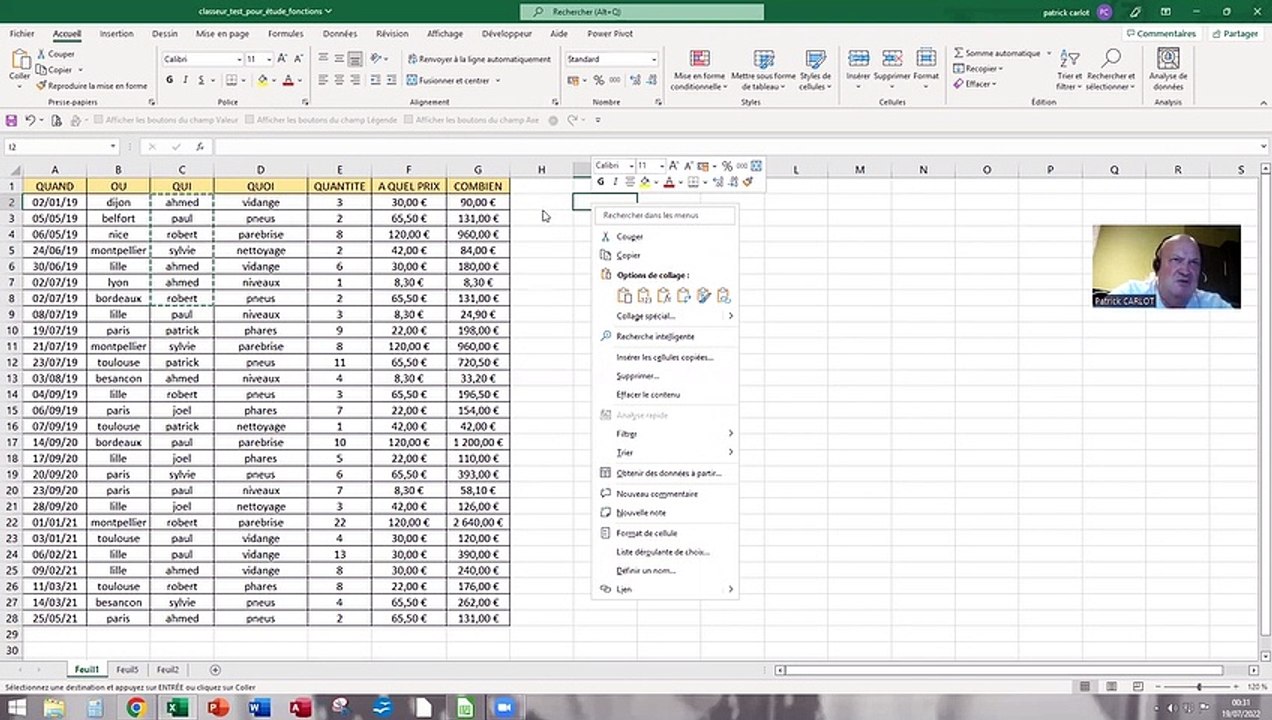Click paste link icon in context menu
Viewport: 1272px width, 720px height.
coord(723,295)
